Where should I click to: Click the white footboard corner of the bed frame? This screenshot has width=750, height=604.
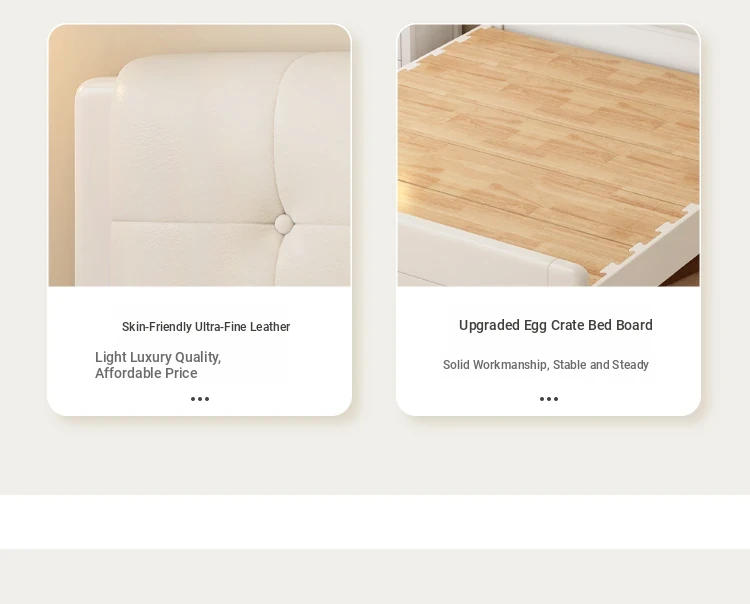pos(567,270)
